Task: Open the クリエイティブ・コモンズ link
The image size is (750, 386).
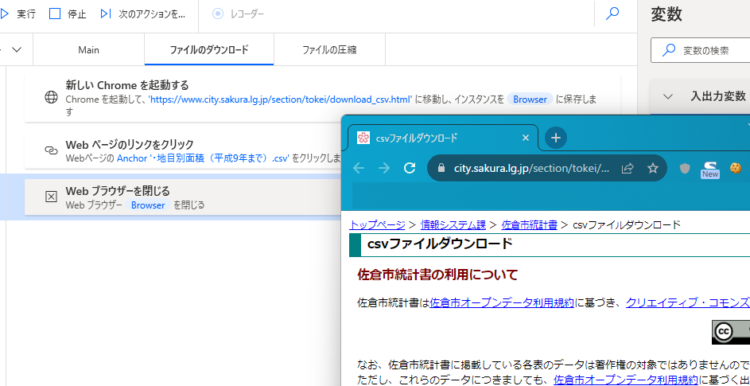Action: click(688, 303)
